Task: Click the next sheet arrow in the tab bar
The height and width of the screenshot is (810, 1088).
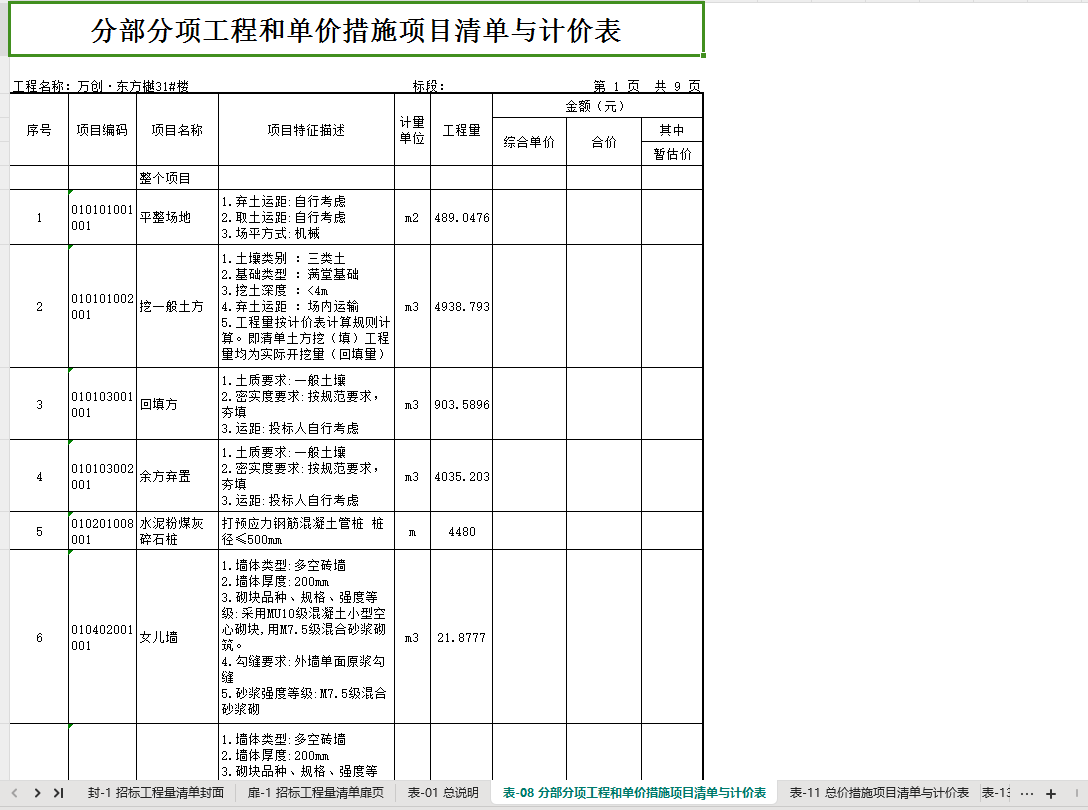Action: tap(37, 793)
